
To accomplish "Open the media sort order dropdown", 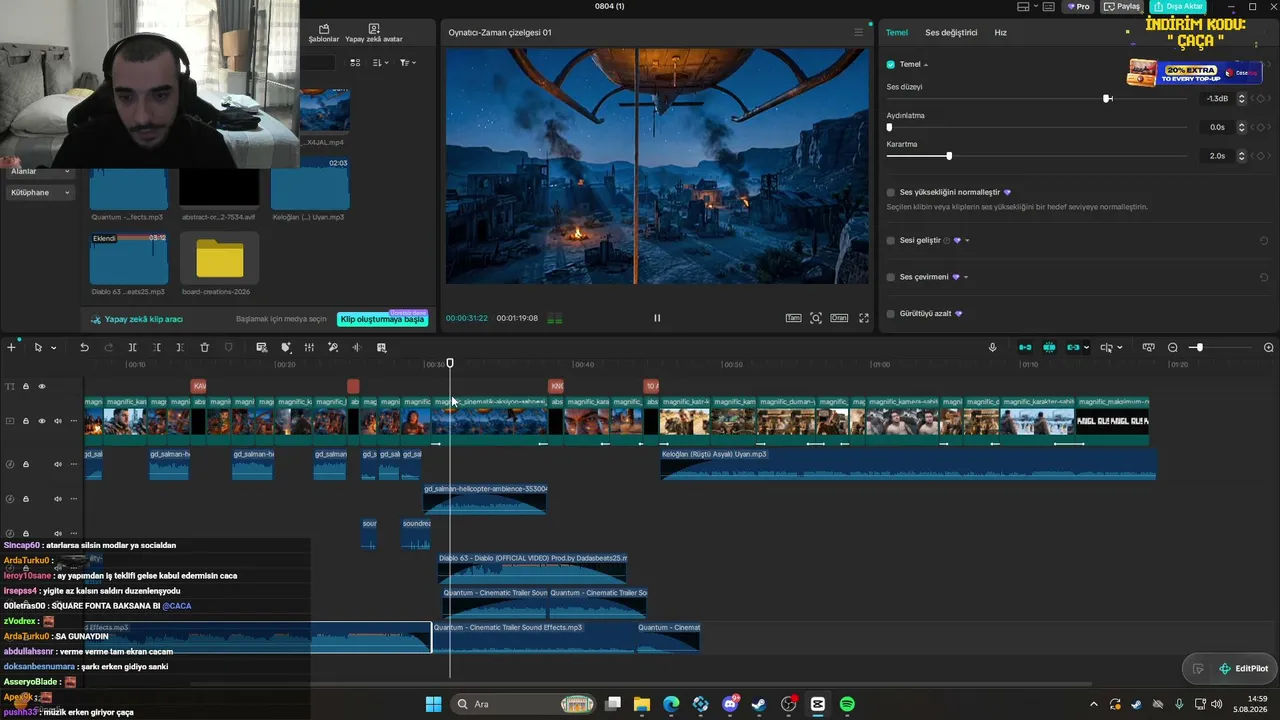I will 380,62.
